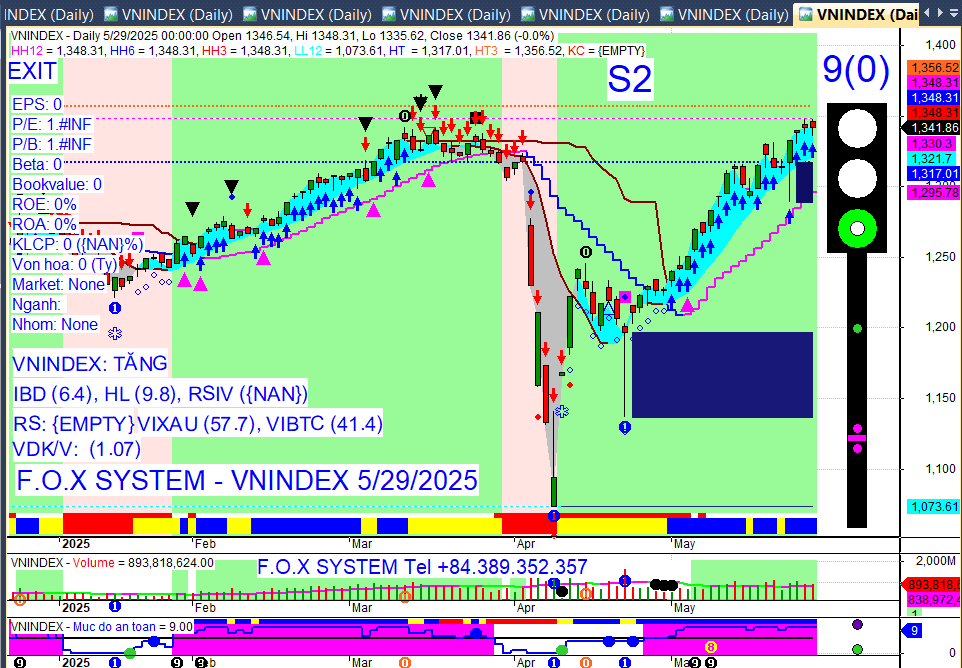This screenshot has width=962, height=668.
Task: Click the 'VNINDEX: TĂNG' trend label
Action: point(90,363)
